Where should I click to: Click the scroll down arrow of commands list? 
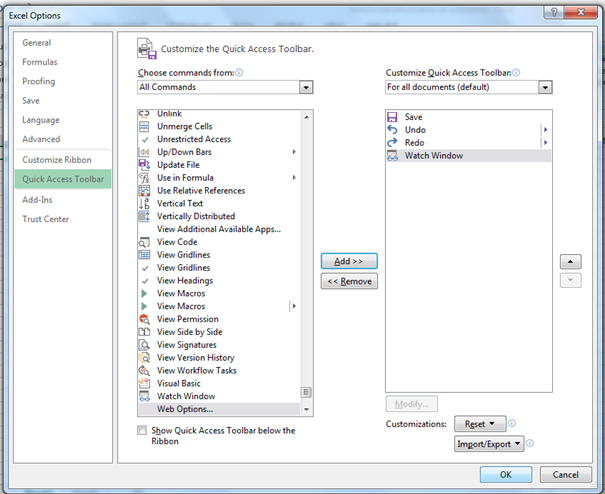pos(306,409)
